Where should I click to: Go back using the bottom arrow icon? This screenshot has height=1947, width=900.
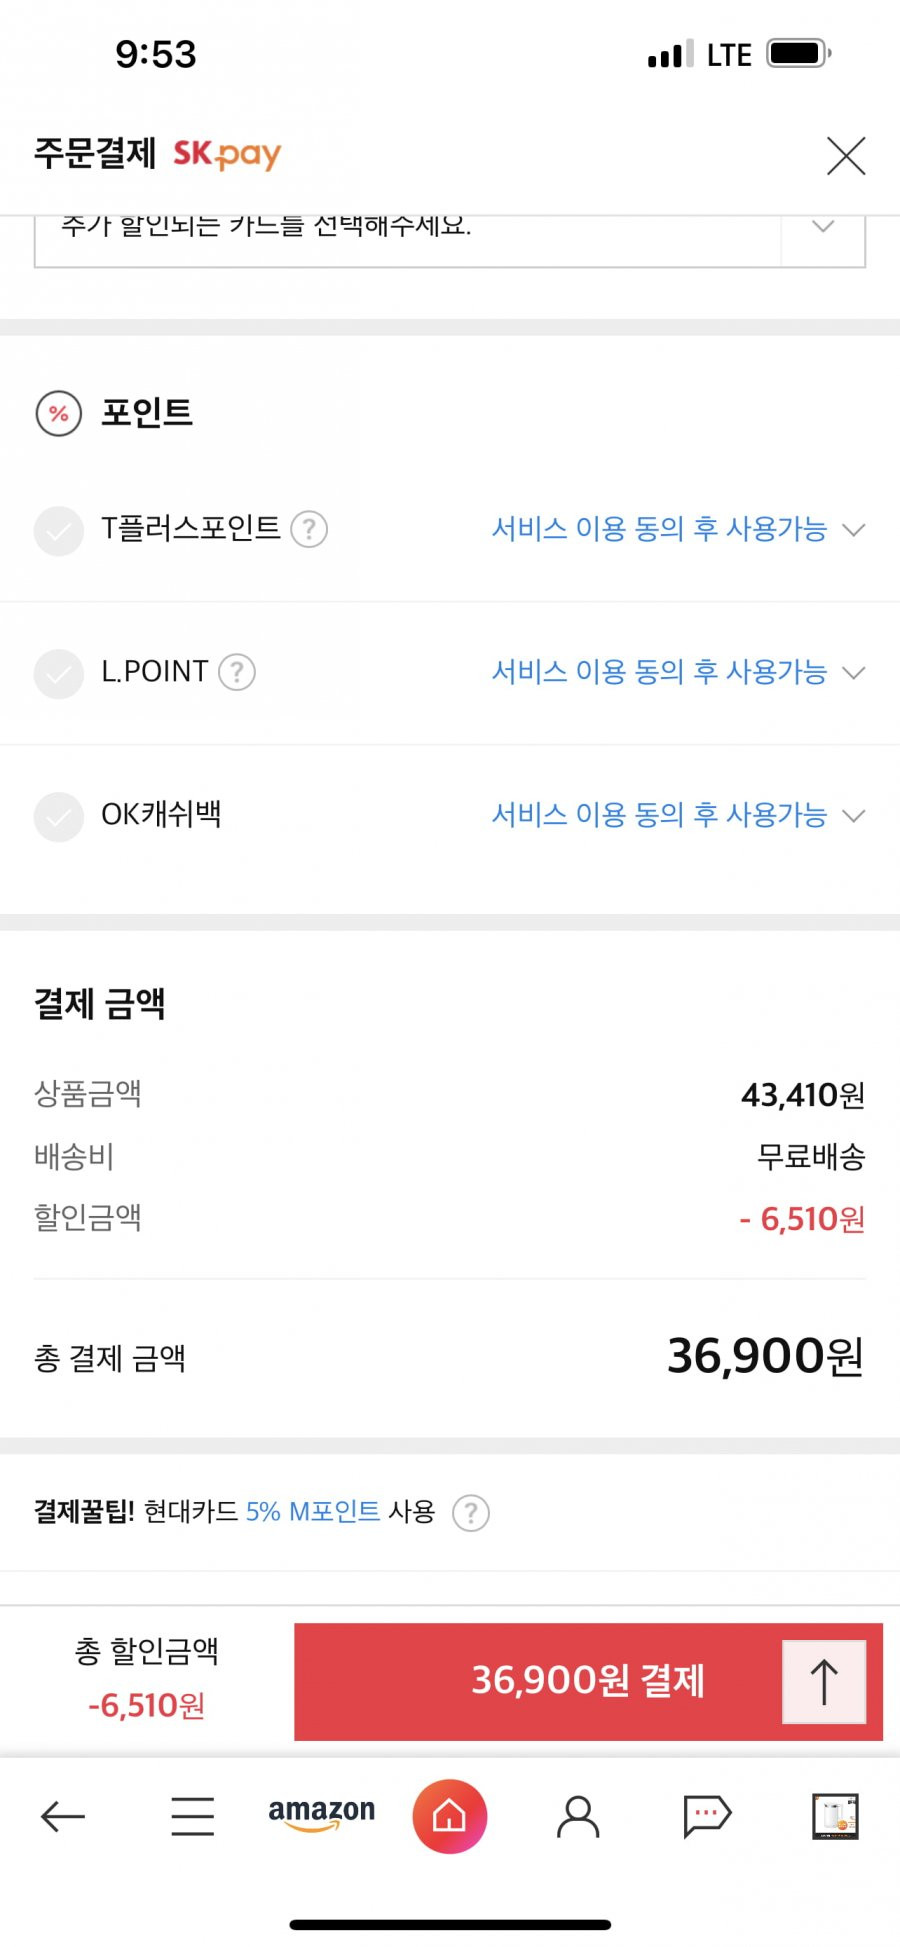pos(62,1816)
